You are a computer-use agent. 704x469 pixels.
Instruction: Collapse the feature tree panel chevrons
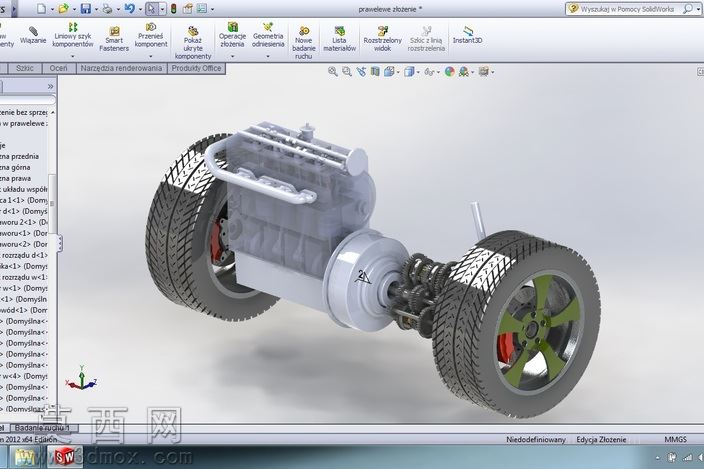tap(50, 86)
